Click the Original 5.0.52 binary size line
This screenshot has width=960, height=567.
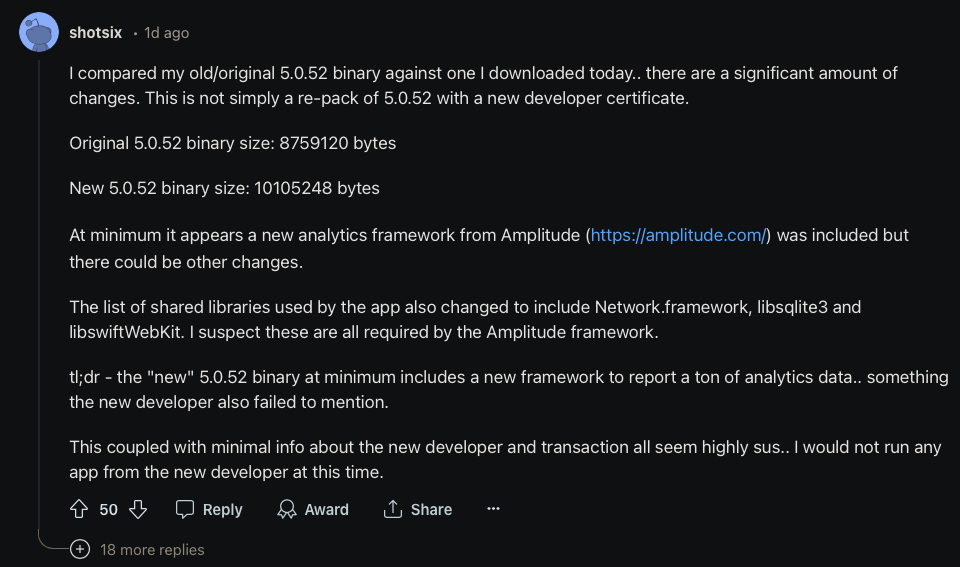pyautogui.click(x=232, y=143)
